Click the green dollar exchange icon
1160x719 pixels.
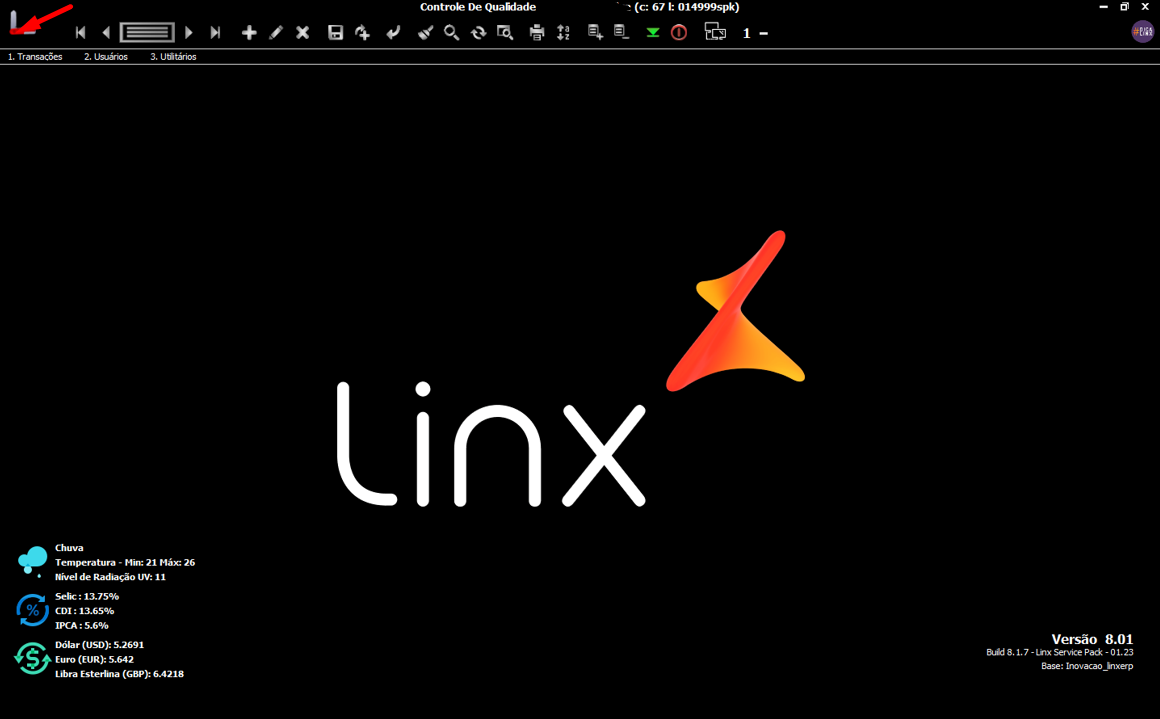point(32,658)
